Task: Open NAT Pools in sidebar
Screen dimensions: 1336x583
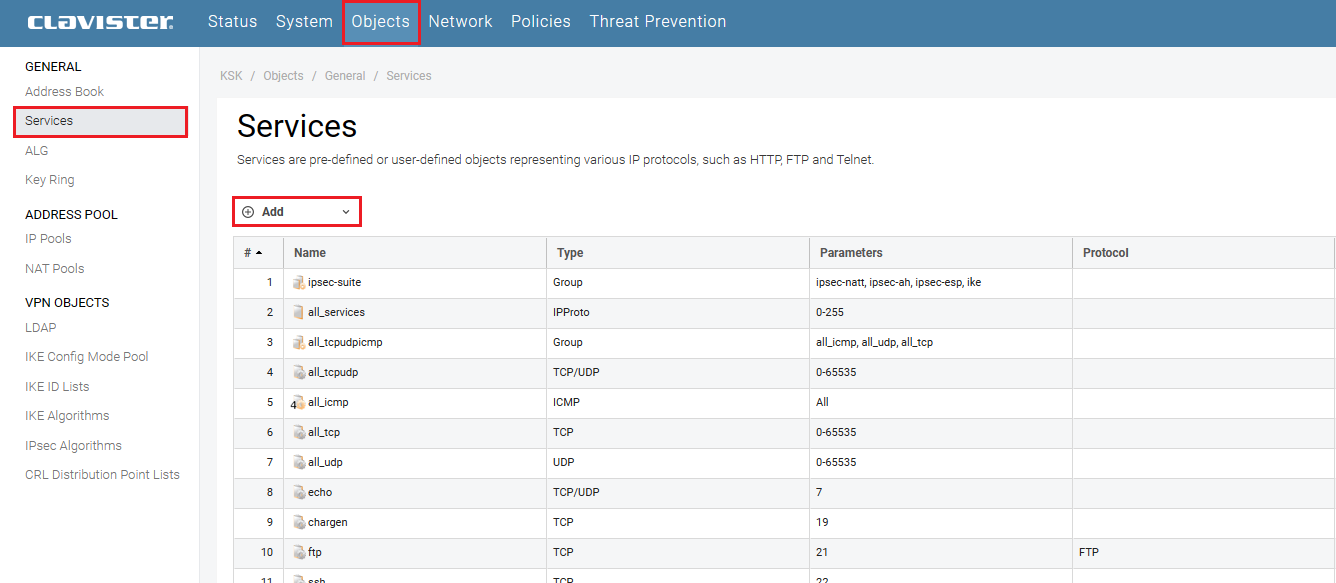Action: [54, 269]
